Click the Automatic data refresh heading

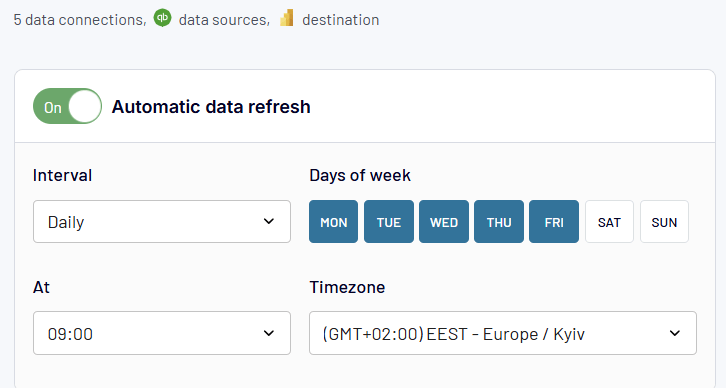(x=211, y=106)
